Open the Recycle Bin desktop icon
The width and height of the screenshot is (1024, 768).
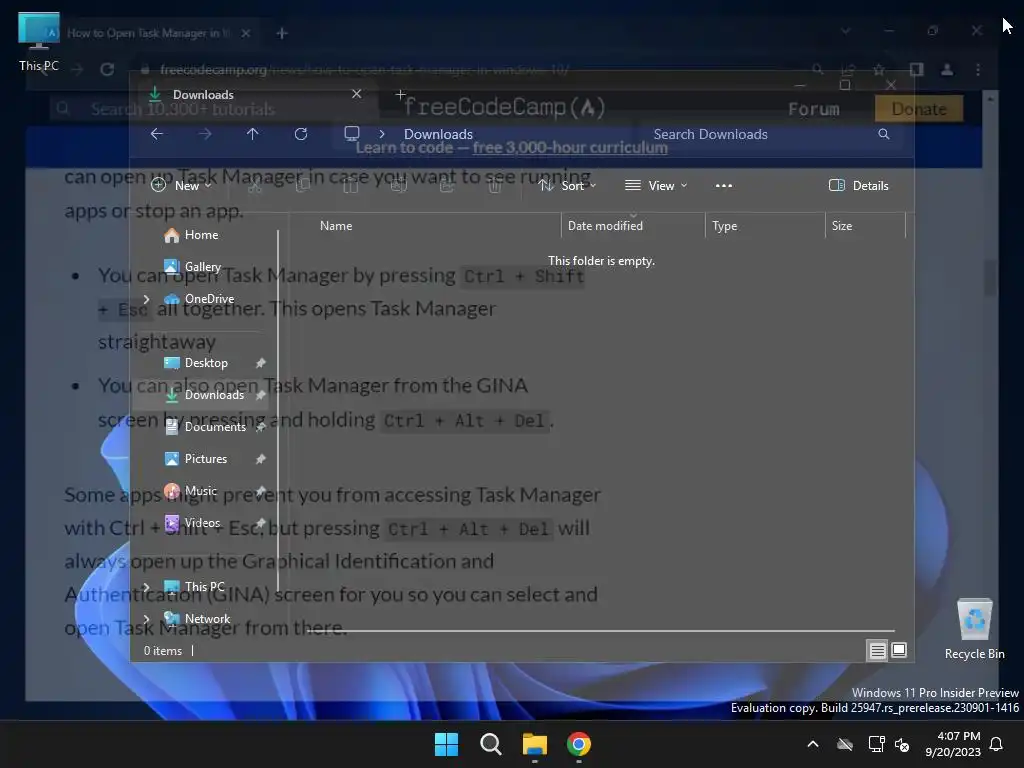[x=974, y=630]
